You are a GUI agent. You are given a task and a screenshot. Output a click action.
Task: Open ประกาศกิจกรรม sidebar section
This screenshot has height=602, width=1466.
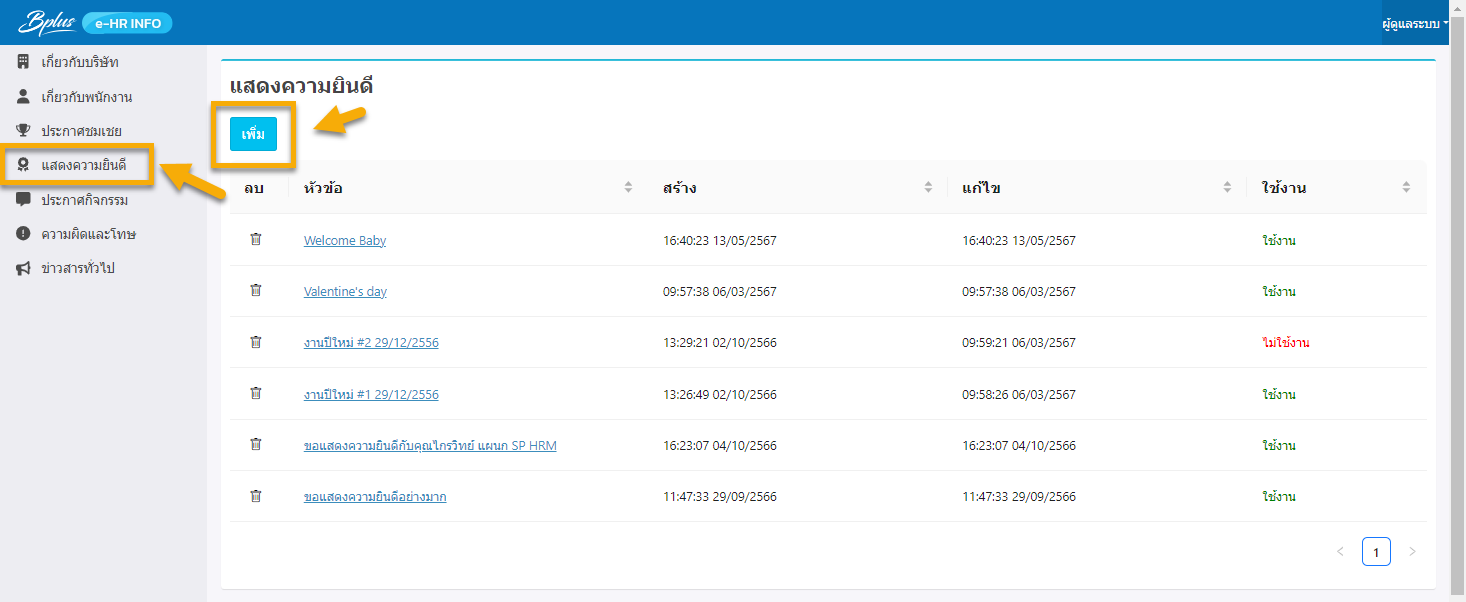84,200
